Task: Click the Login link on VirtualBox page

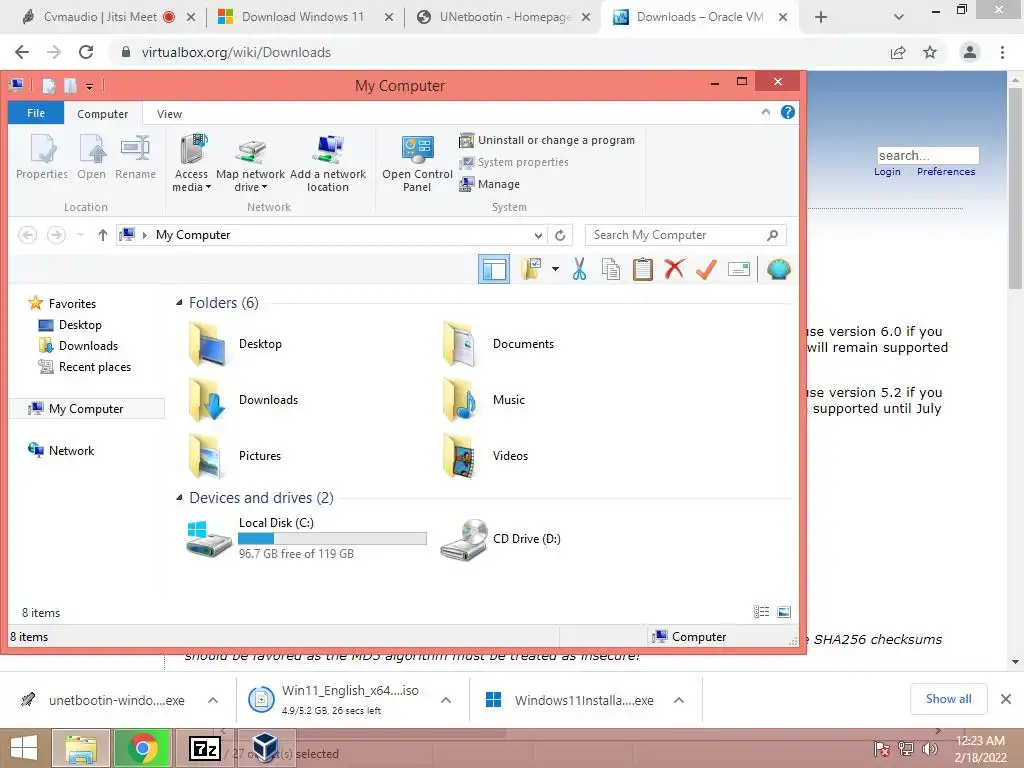Action: tap(887, 172)
